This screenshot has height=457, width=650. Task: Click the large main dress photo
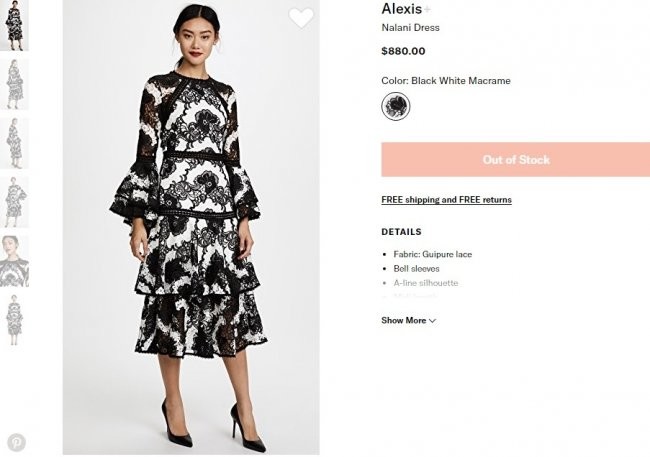[x=191, y=230]
